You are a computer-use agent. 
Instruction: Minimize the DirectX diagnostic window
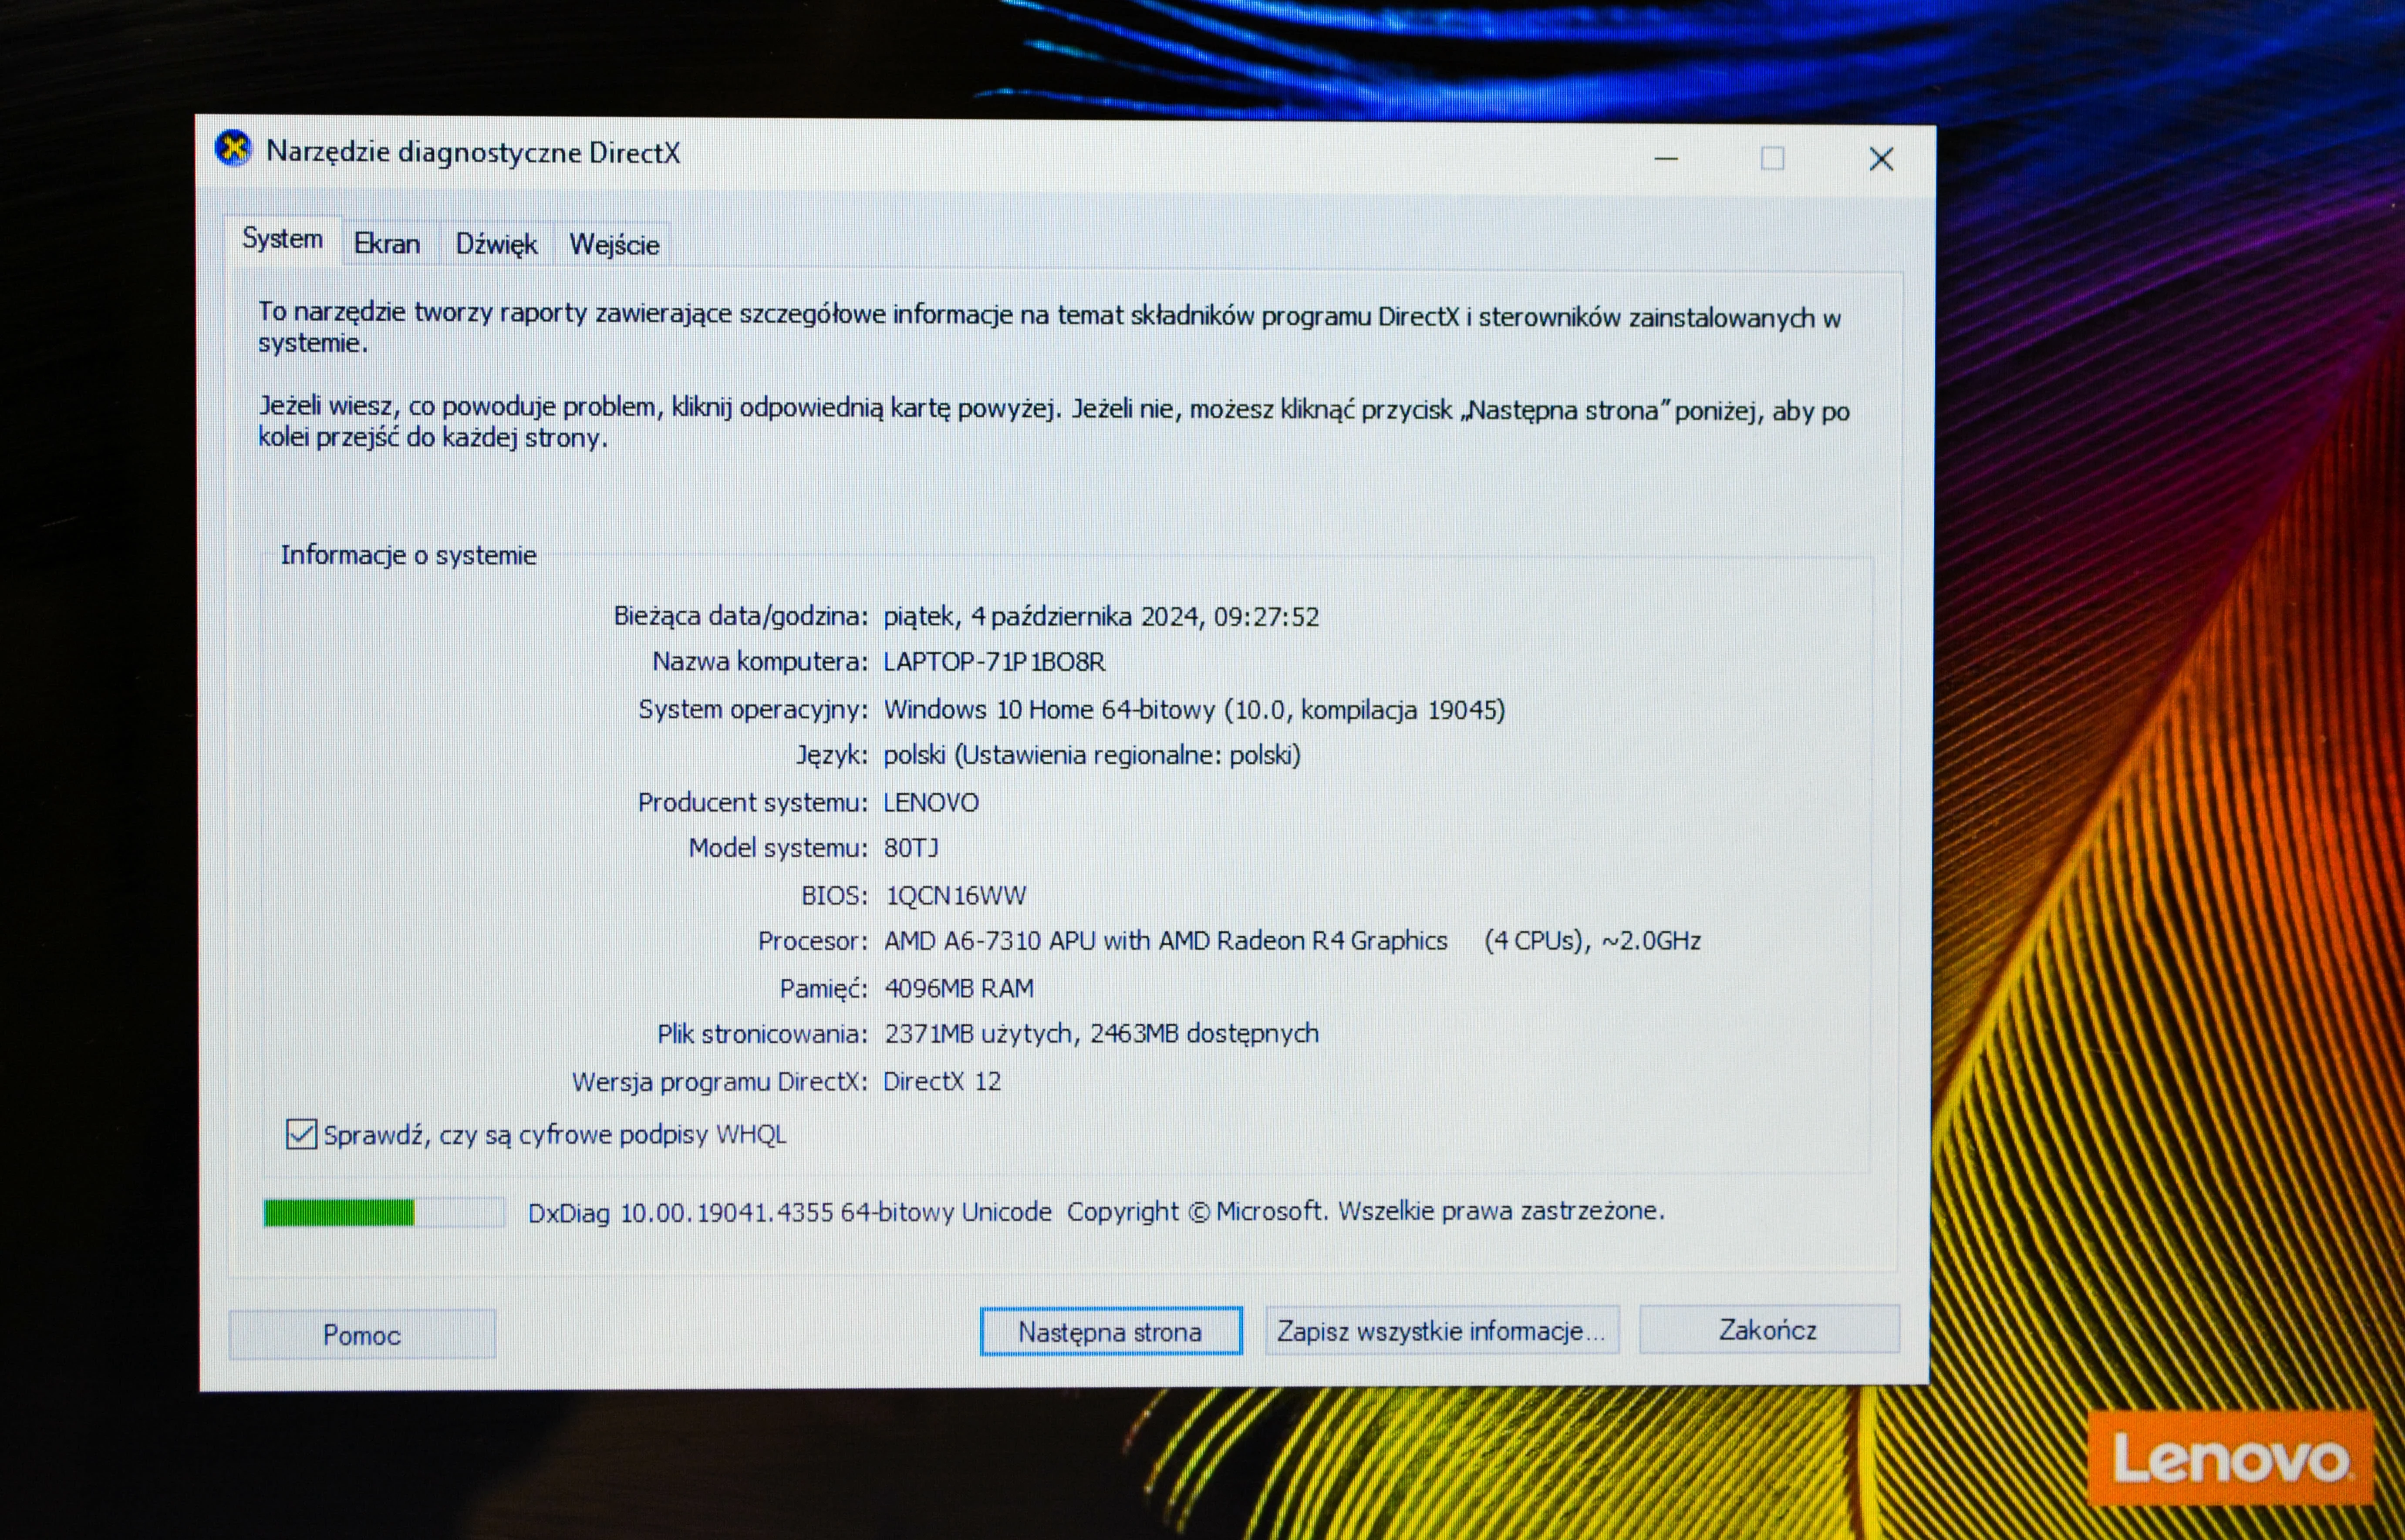point(1666,159)
